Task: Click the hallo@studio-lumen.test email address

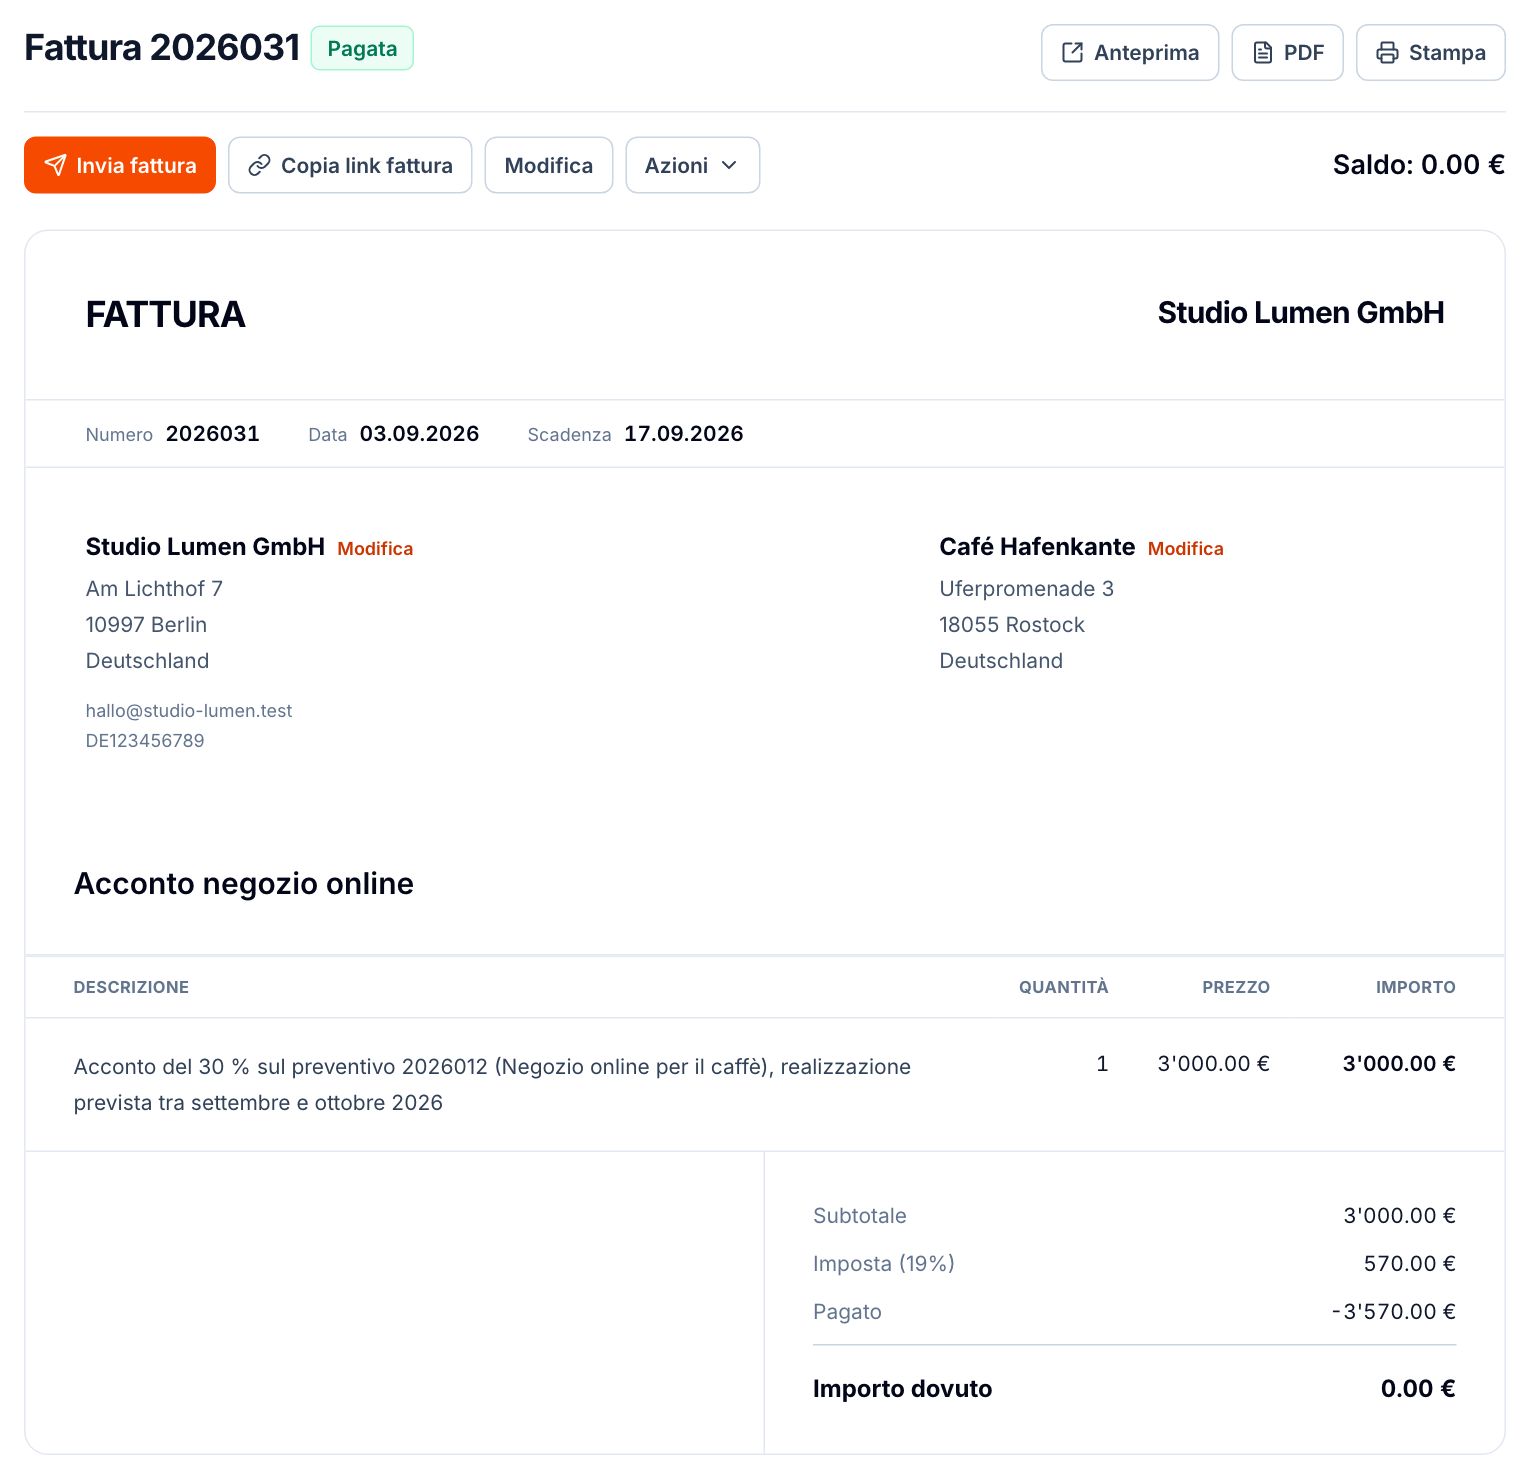Action: 189,711
